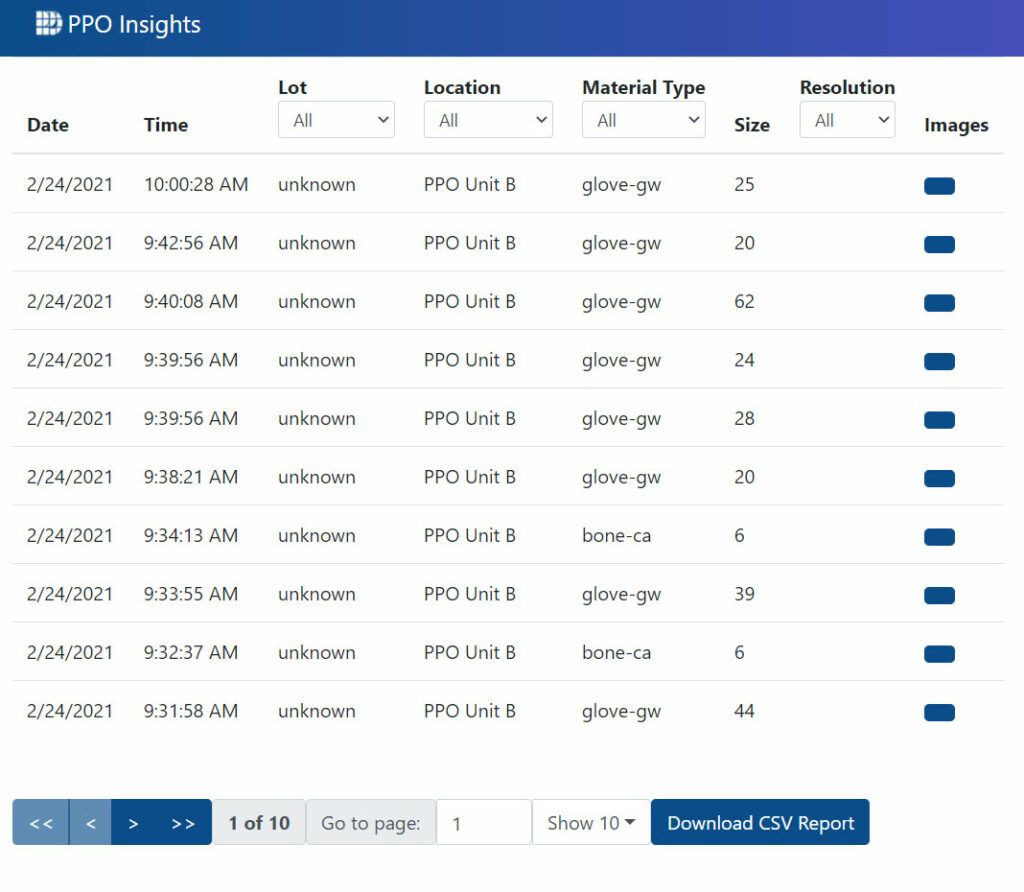Expand the Resolution filter dropdown
The image size is (1024, 892).
pyautogui.click(x=847, y=119)
